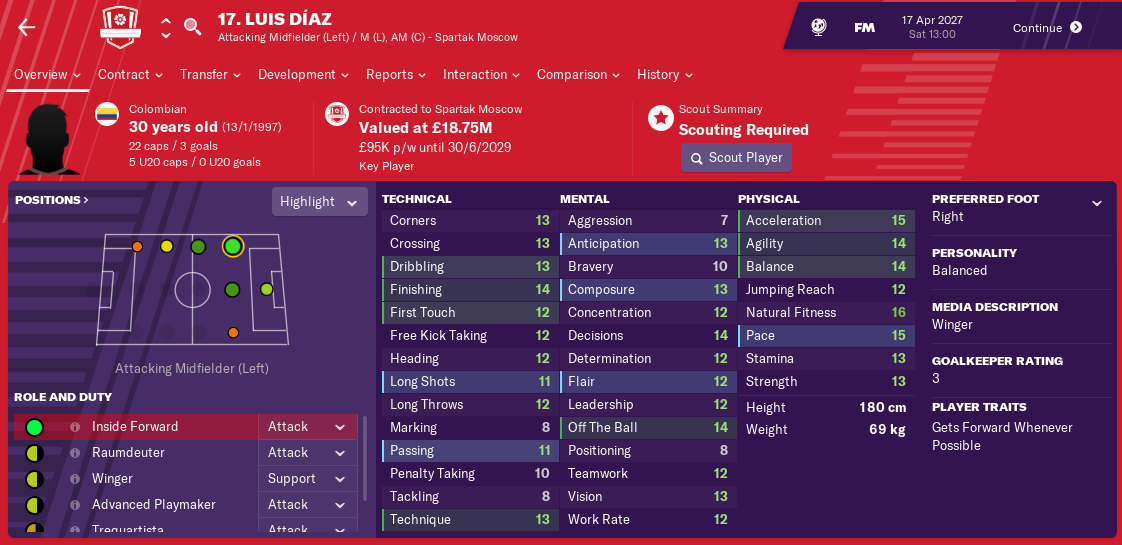Click the info icon beside Winger
Image resolution: width=1122 pixels, height=545 pixels.
pyautogui.click(x=75, y=479)
